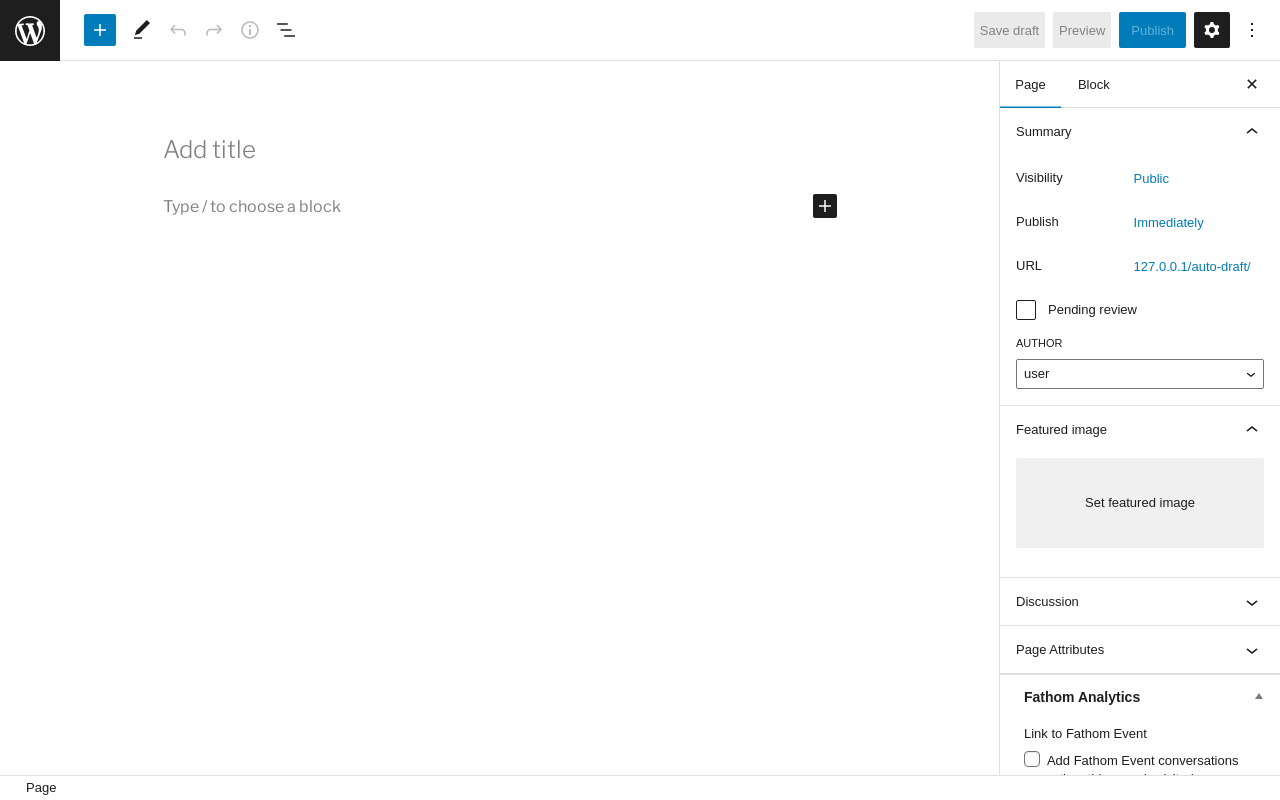The image size is (1280, 800).
Task: Open the List View outline
Action: (286, 30)
